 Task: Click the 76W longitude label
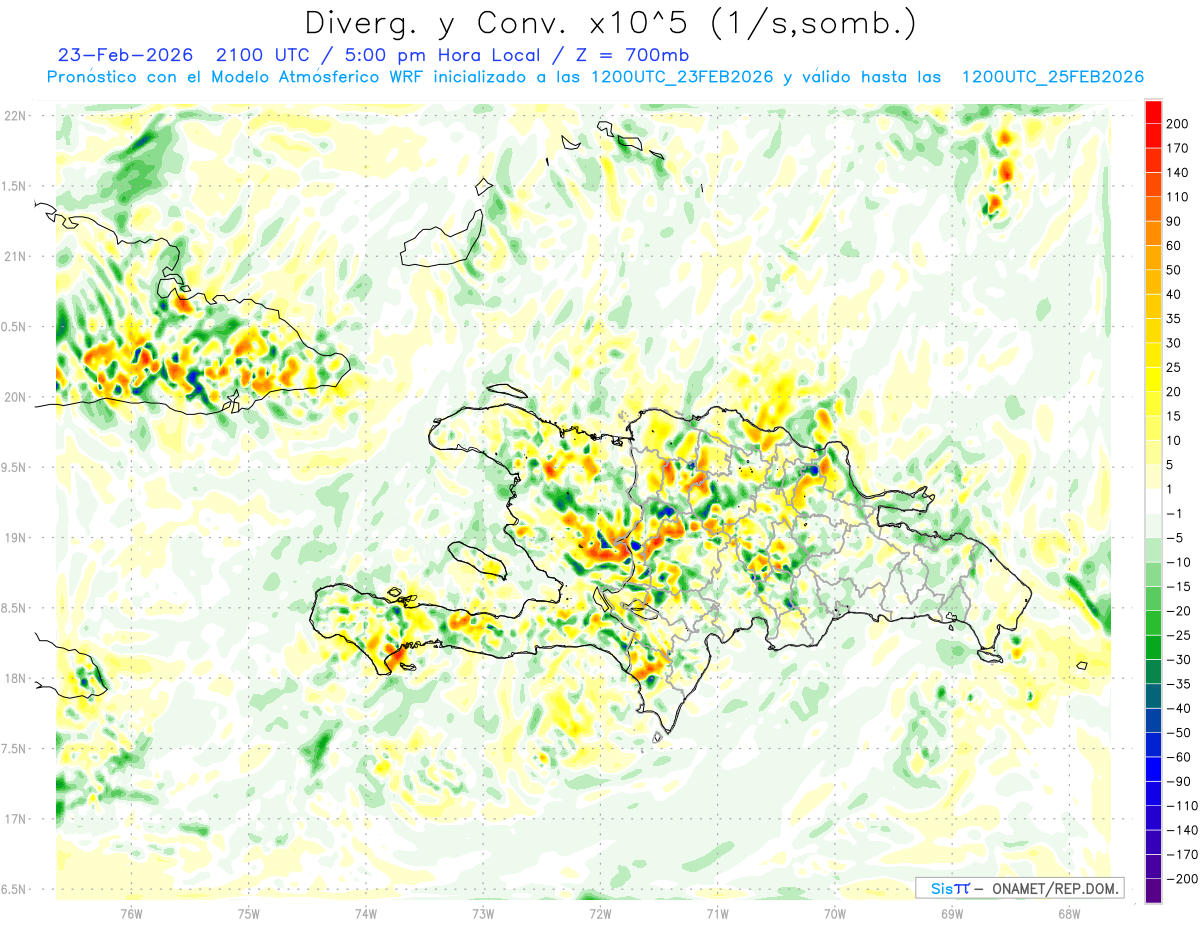click(x=131, y=914)
